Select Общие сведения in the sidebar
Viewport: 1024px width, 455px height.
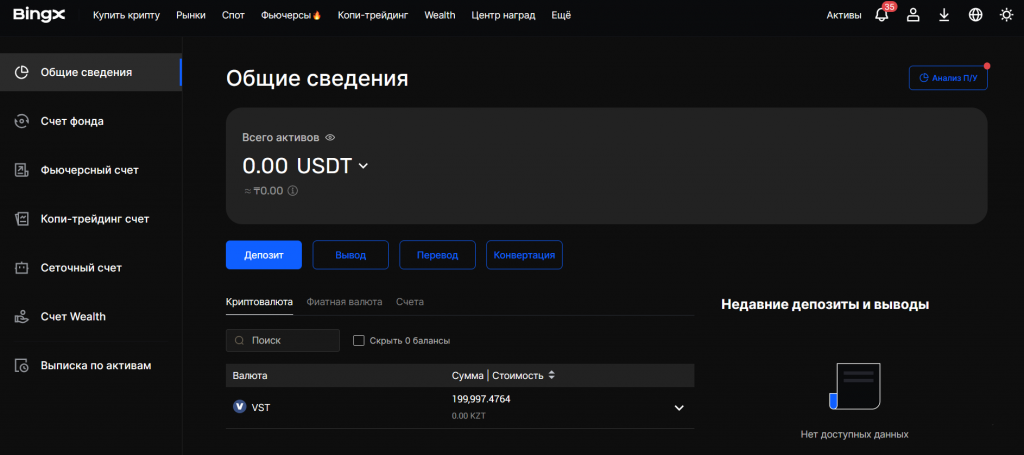[x=91, y=72]
